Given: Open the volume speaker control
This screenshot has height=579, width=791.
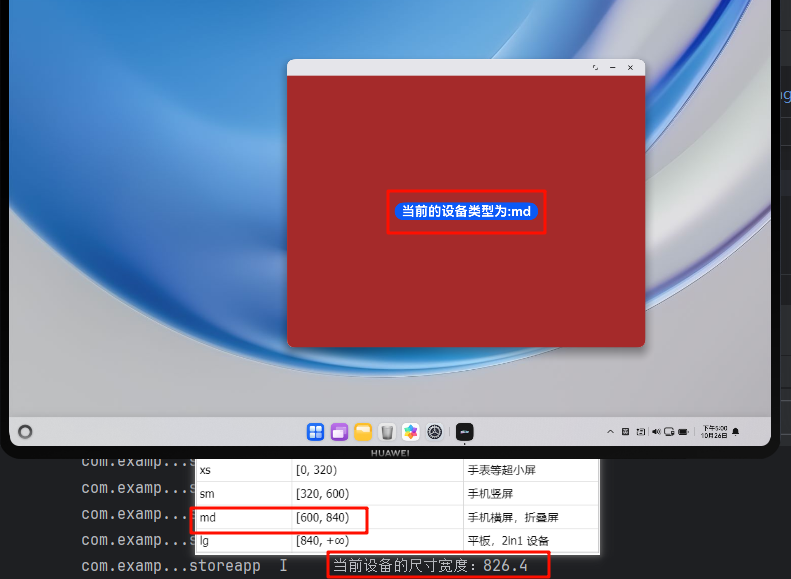Looking at the screenshot, I should pyautogui.click(x=656, y=432).
